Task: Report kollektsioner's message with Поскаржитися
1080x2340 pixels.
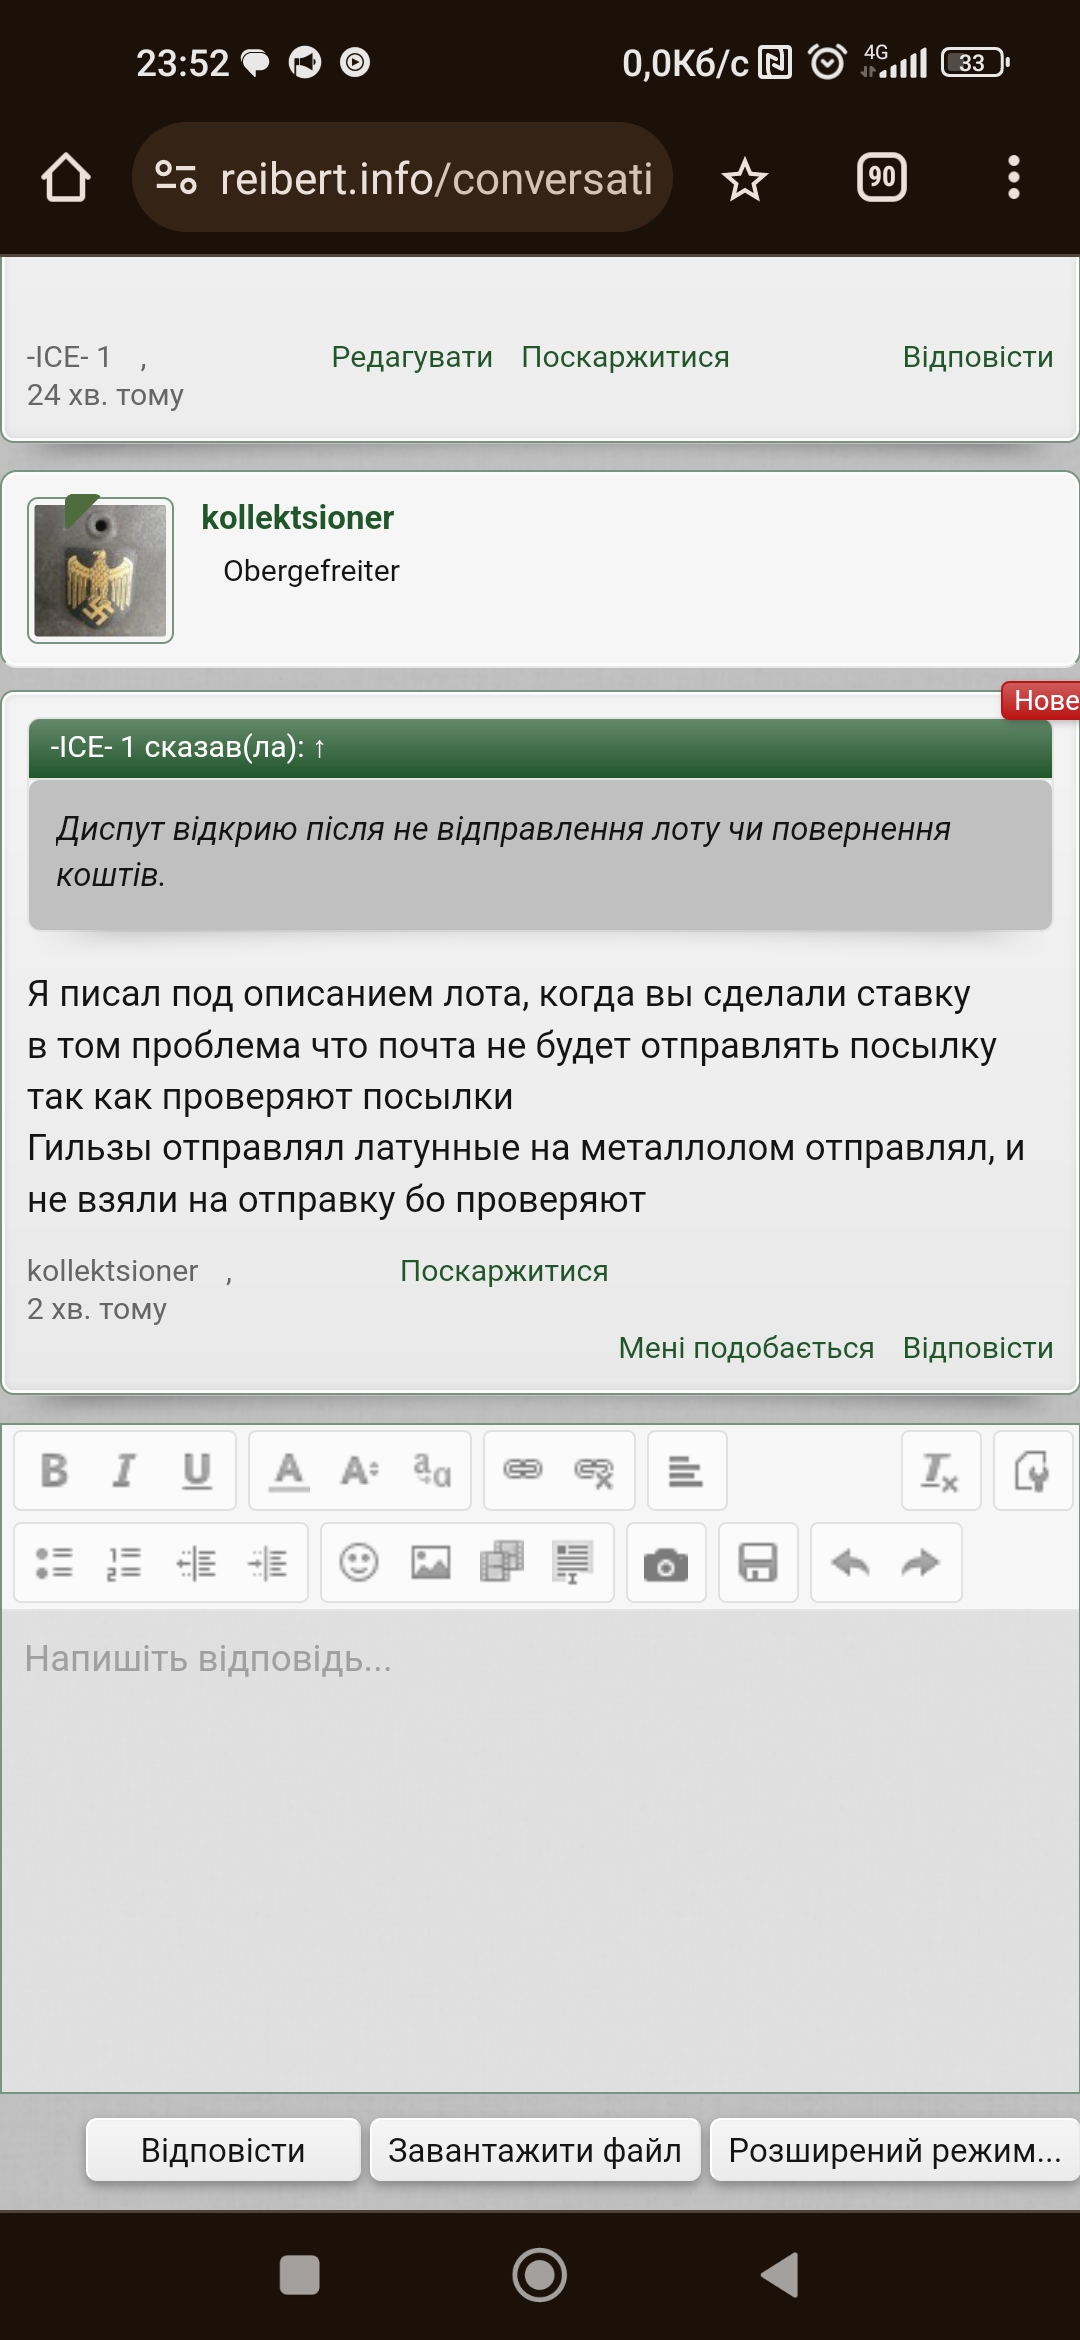Action: 504,1271
